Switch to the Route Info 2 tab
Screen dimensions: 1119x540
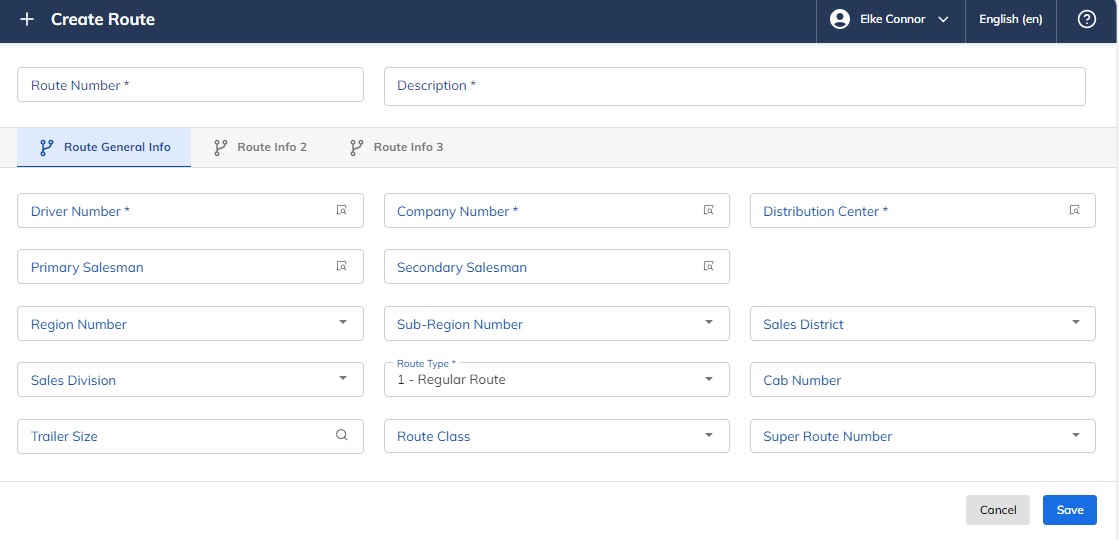(260, 148)
